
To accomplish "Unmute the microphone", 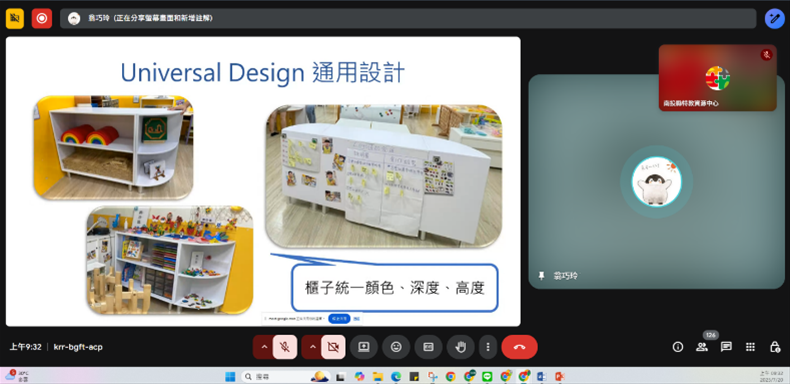I will point(285,347).
